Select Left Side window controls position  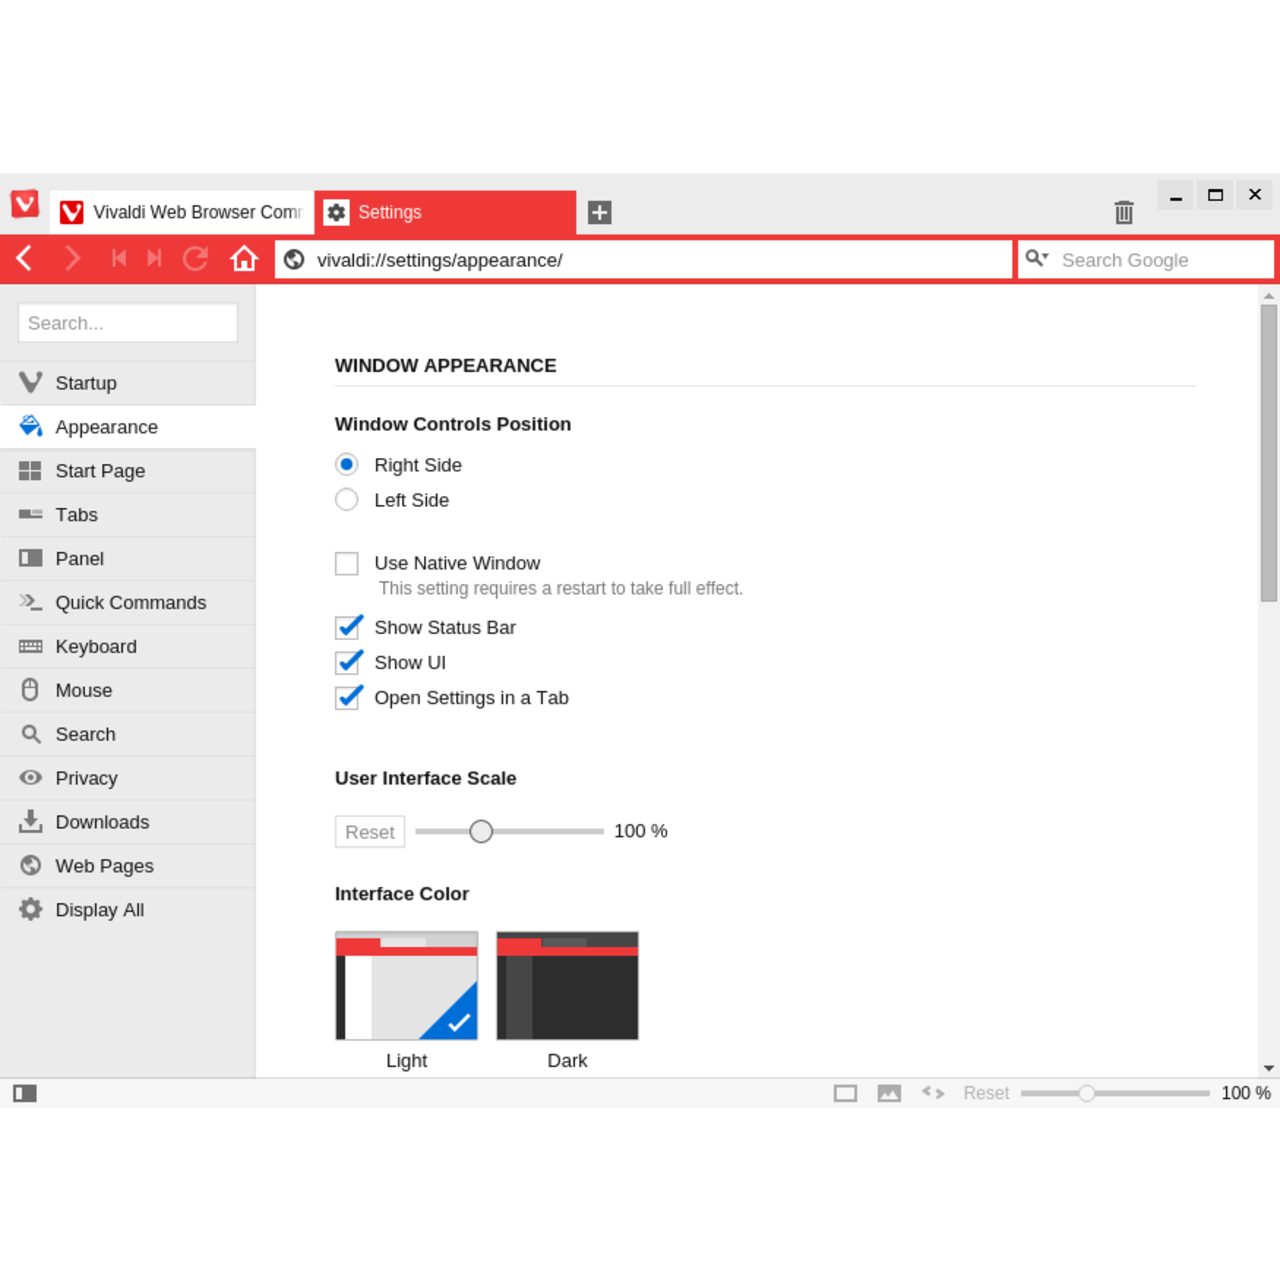point(346,499)
